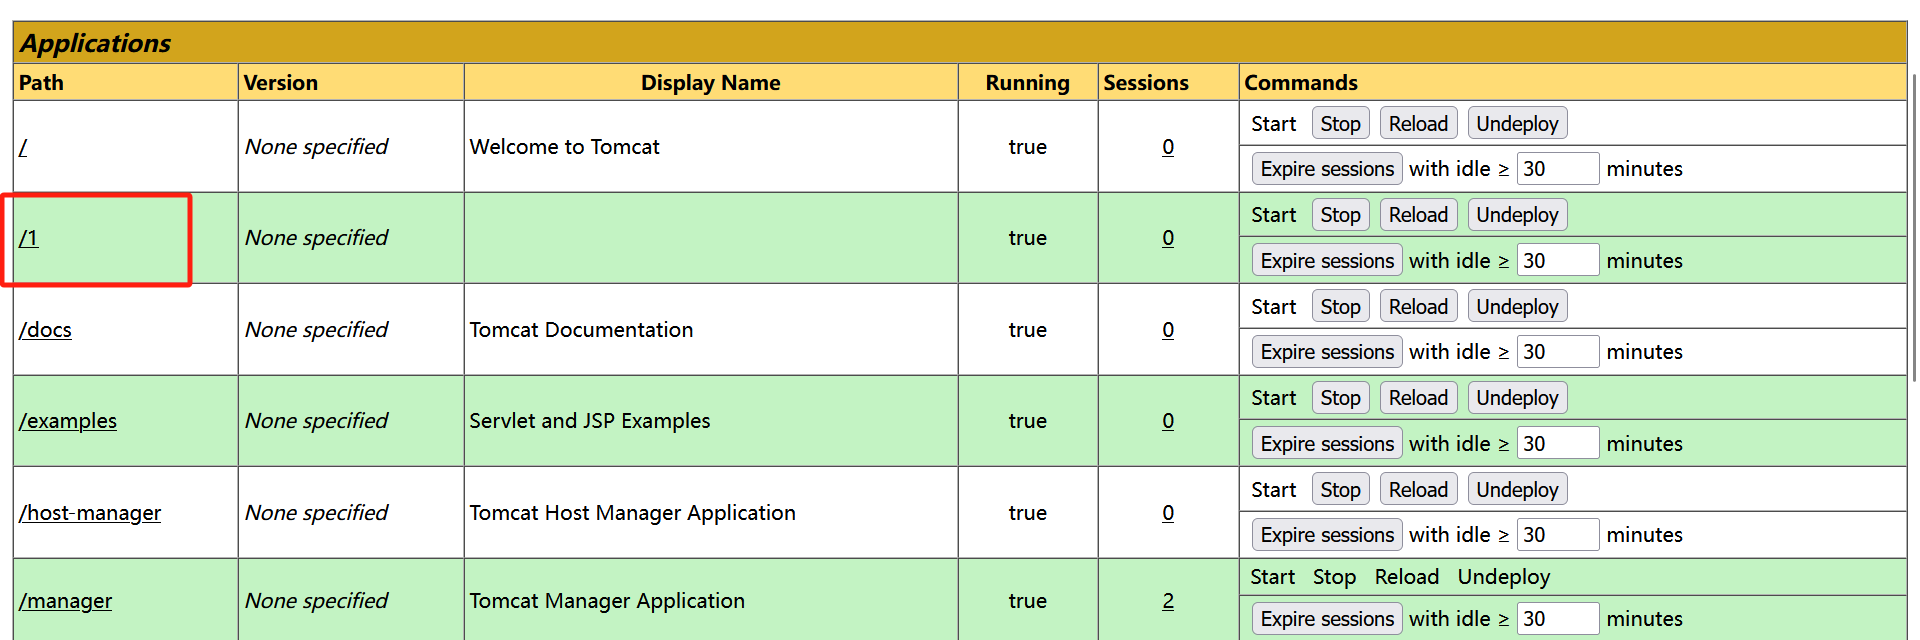
Task: Expire sessions for Welcome to Tomcat app
Action: pos(1327,169)
